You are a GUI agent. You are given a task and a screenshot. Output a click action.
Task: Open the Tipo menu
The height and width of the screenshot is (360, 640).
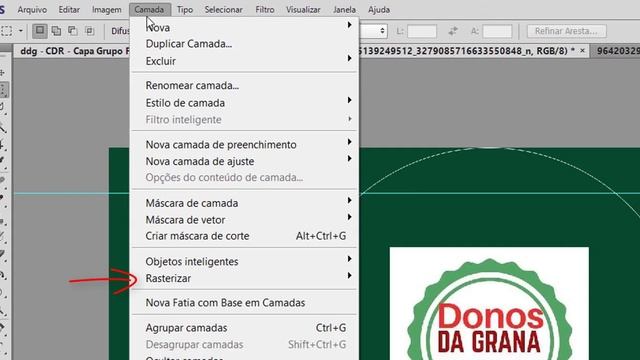click(x=185, y=9)
